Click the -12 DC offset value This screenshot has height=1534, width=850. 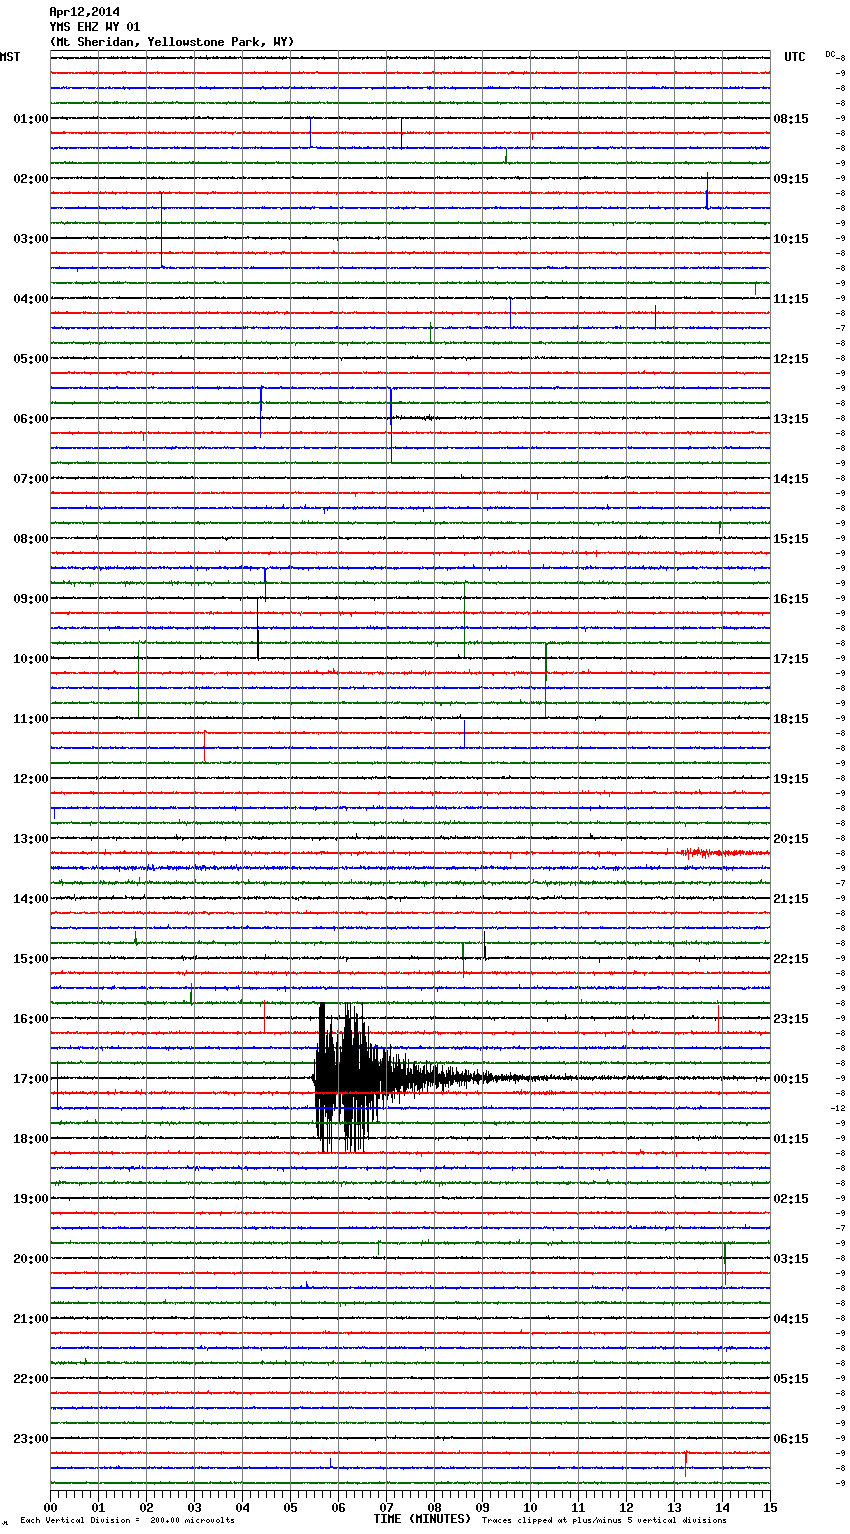click(x=839, y=1108)
